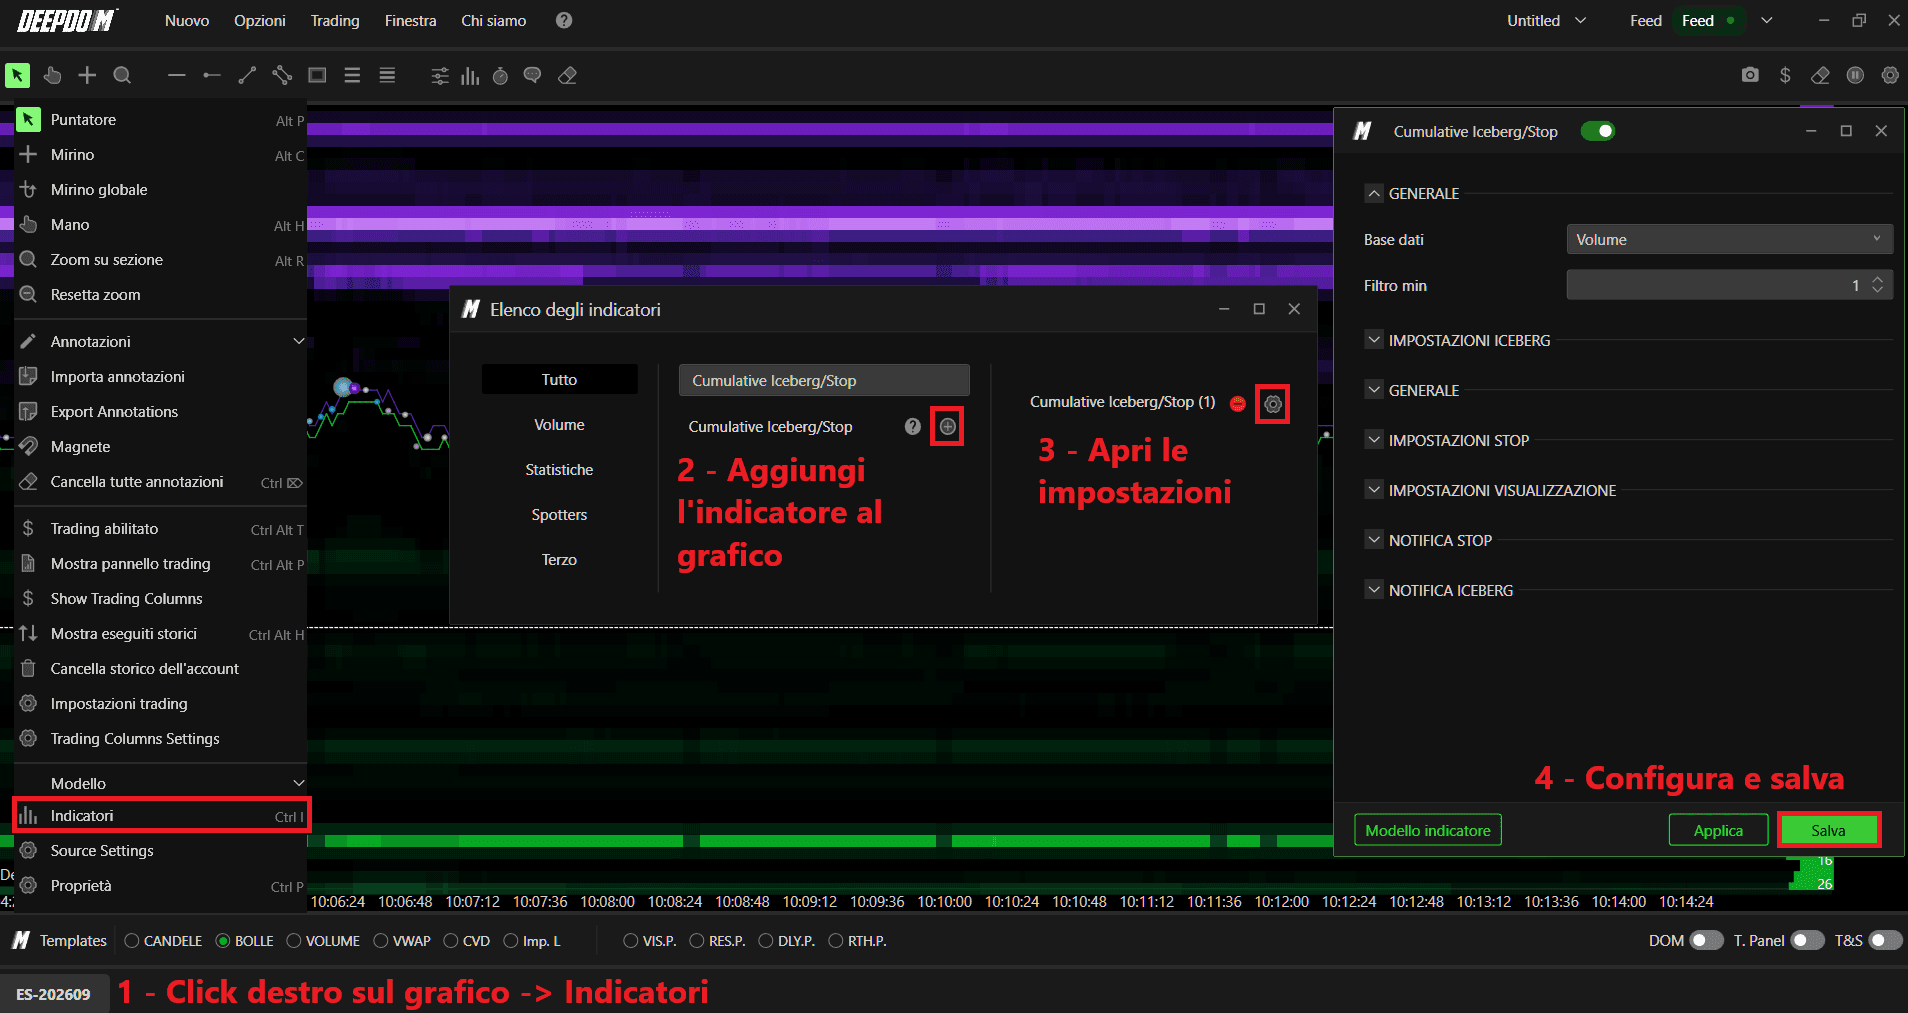Viewport: 1908px width, 1013px height.
Task: Open the sliders settings icon in the toolbar
Action: [440, 76]
